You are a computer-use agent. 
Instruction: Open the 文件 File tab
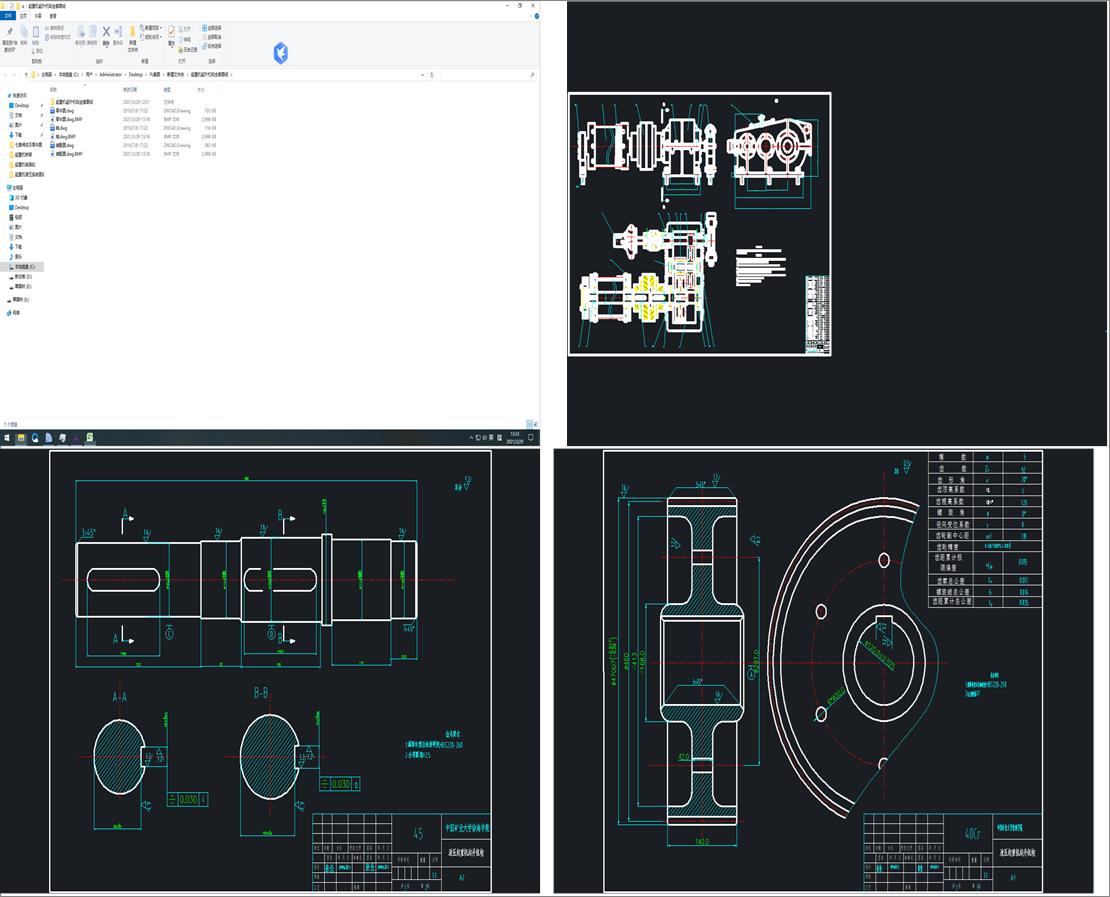[8, 16]
